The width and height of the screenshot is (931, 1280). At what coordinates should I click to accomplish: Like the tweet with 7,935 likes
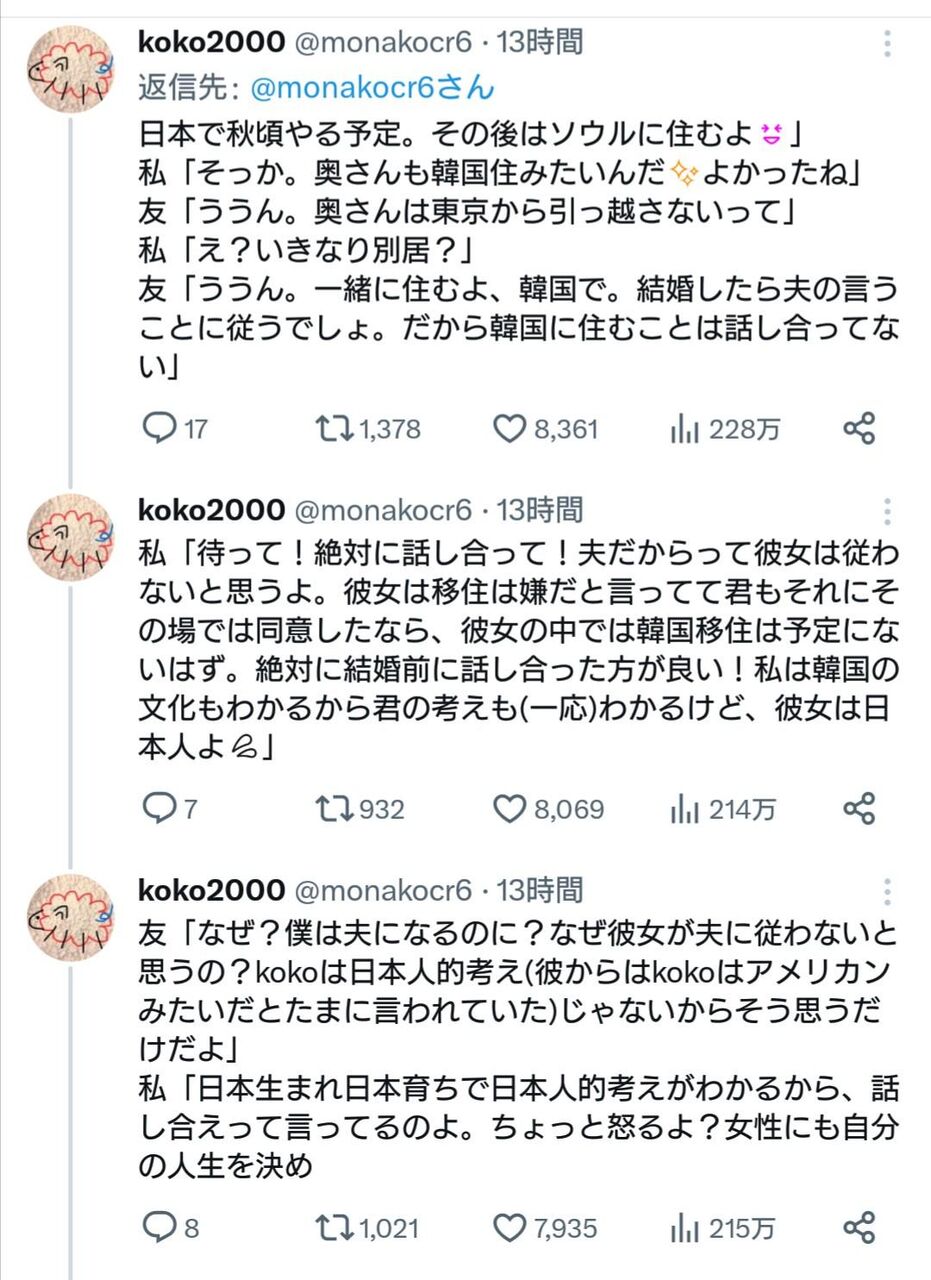(x=510, y=1227)
